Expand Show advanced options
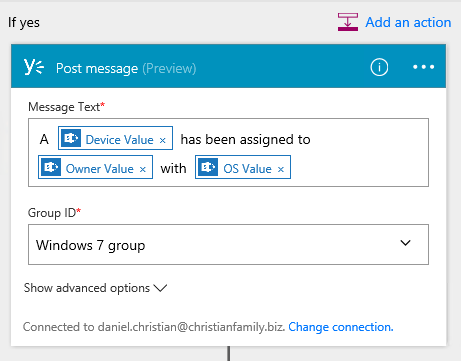The height and width of the screenshot is (361, 461). pos(95,288)
